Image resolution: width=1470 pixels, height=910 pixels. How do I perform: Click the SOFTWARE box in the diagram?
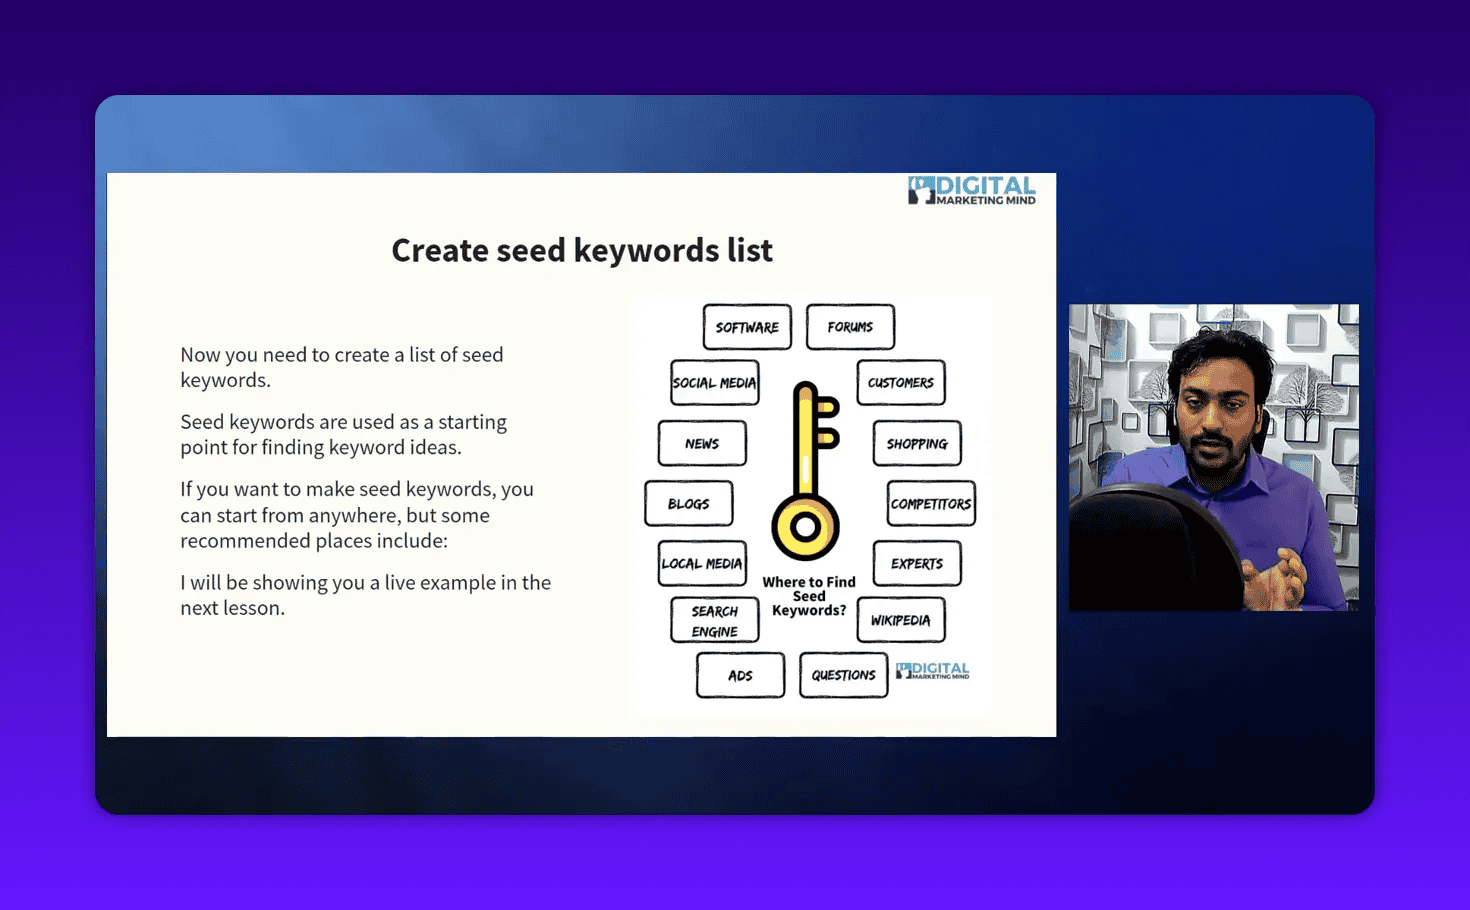click(746, 326)
